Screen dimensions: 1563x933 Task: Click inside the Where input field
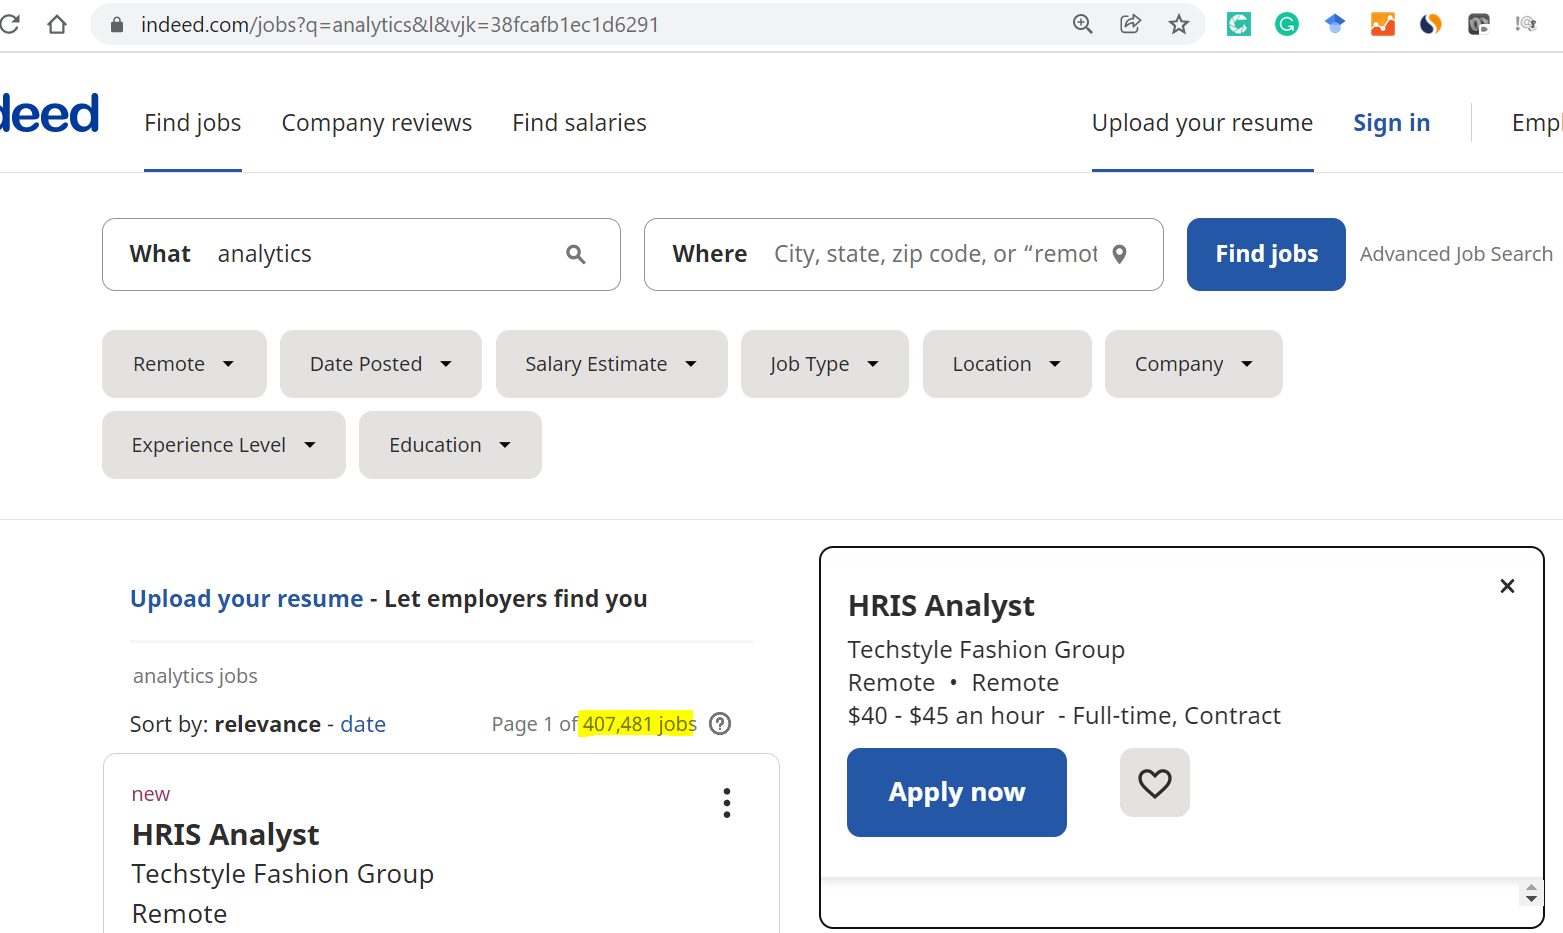930,254
